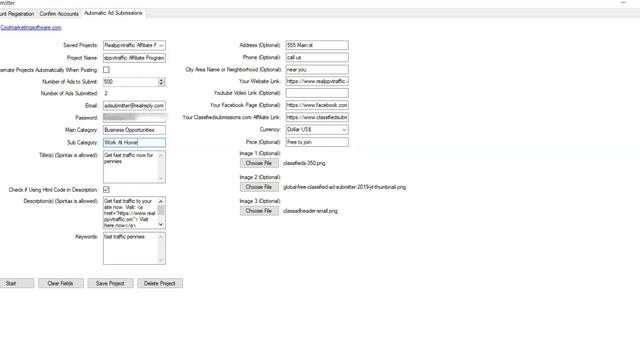Minimize the application window
The width and height of the screenshot is (640, 360).
click(x=623, y=2)
